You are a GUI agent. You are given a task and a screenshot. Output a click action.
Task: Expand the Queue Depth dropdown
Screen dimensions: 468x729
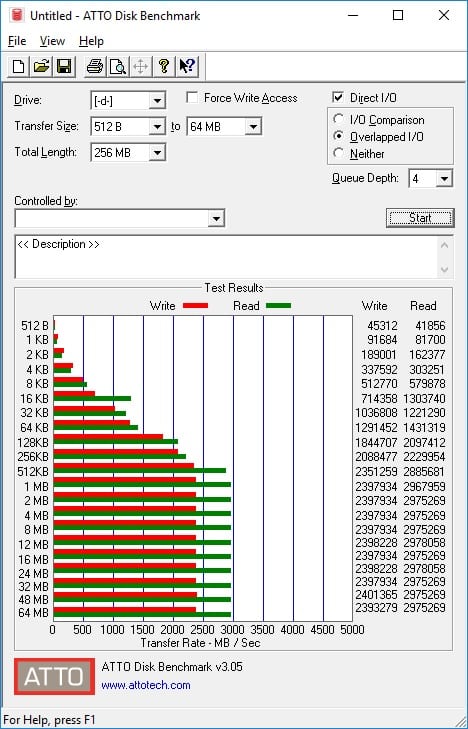pyautogui.click(x=444, y=179)
